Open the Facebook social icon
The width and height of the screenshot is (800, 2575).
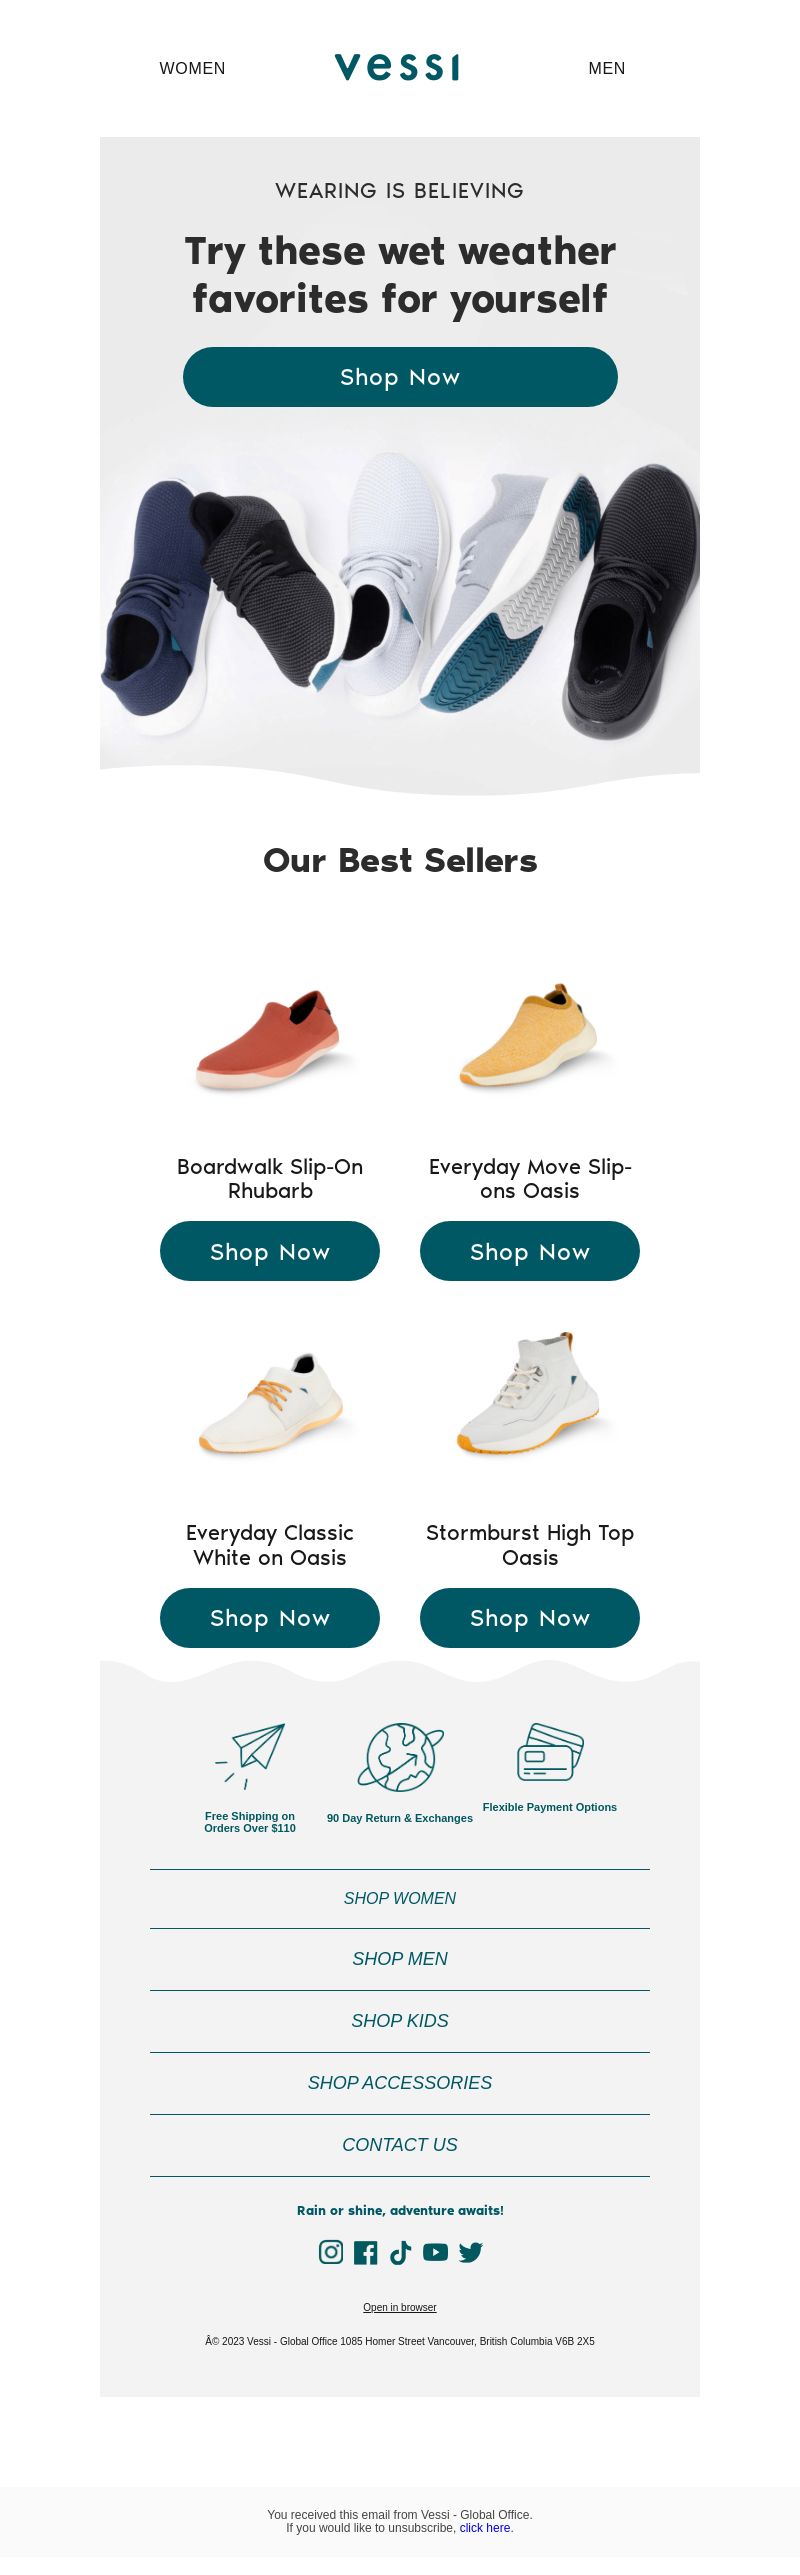(366, 2252)
